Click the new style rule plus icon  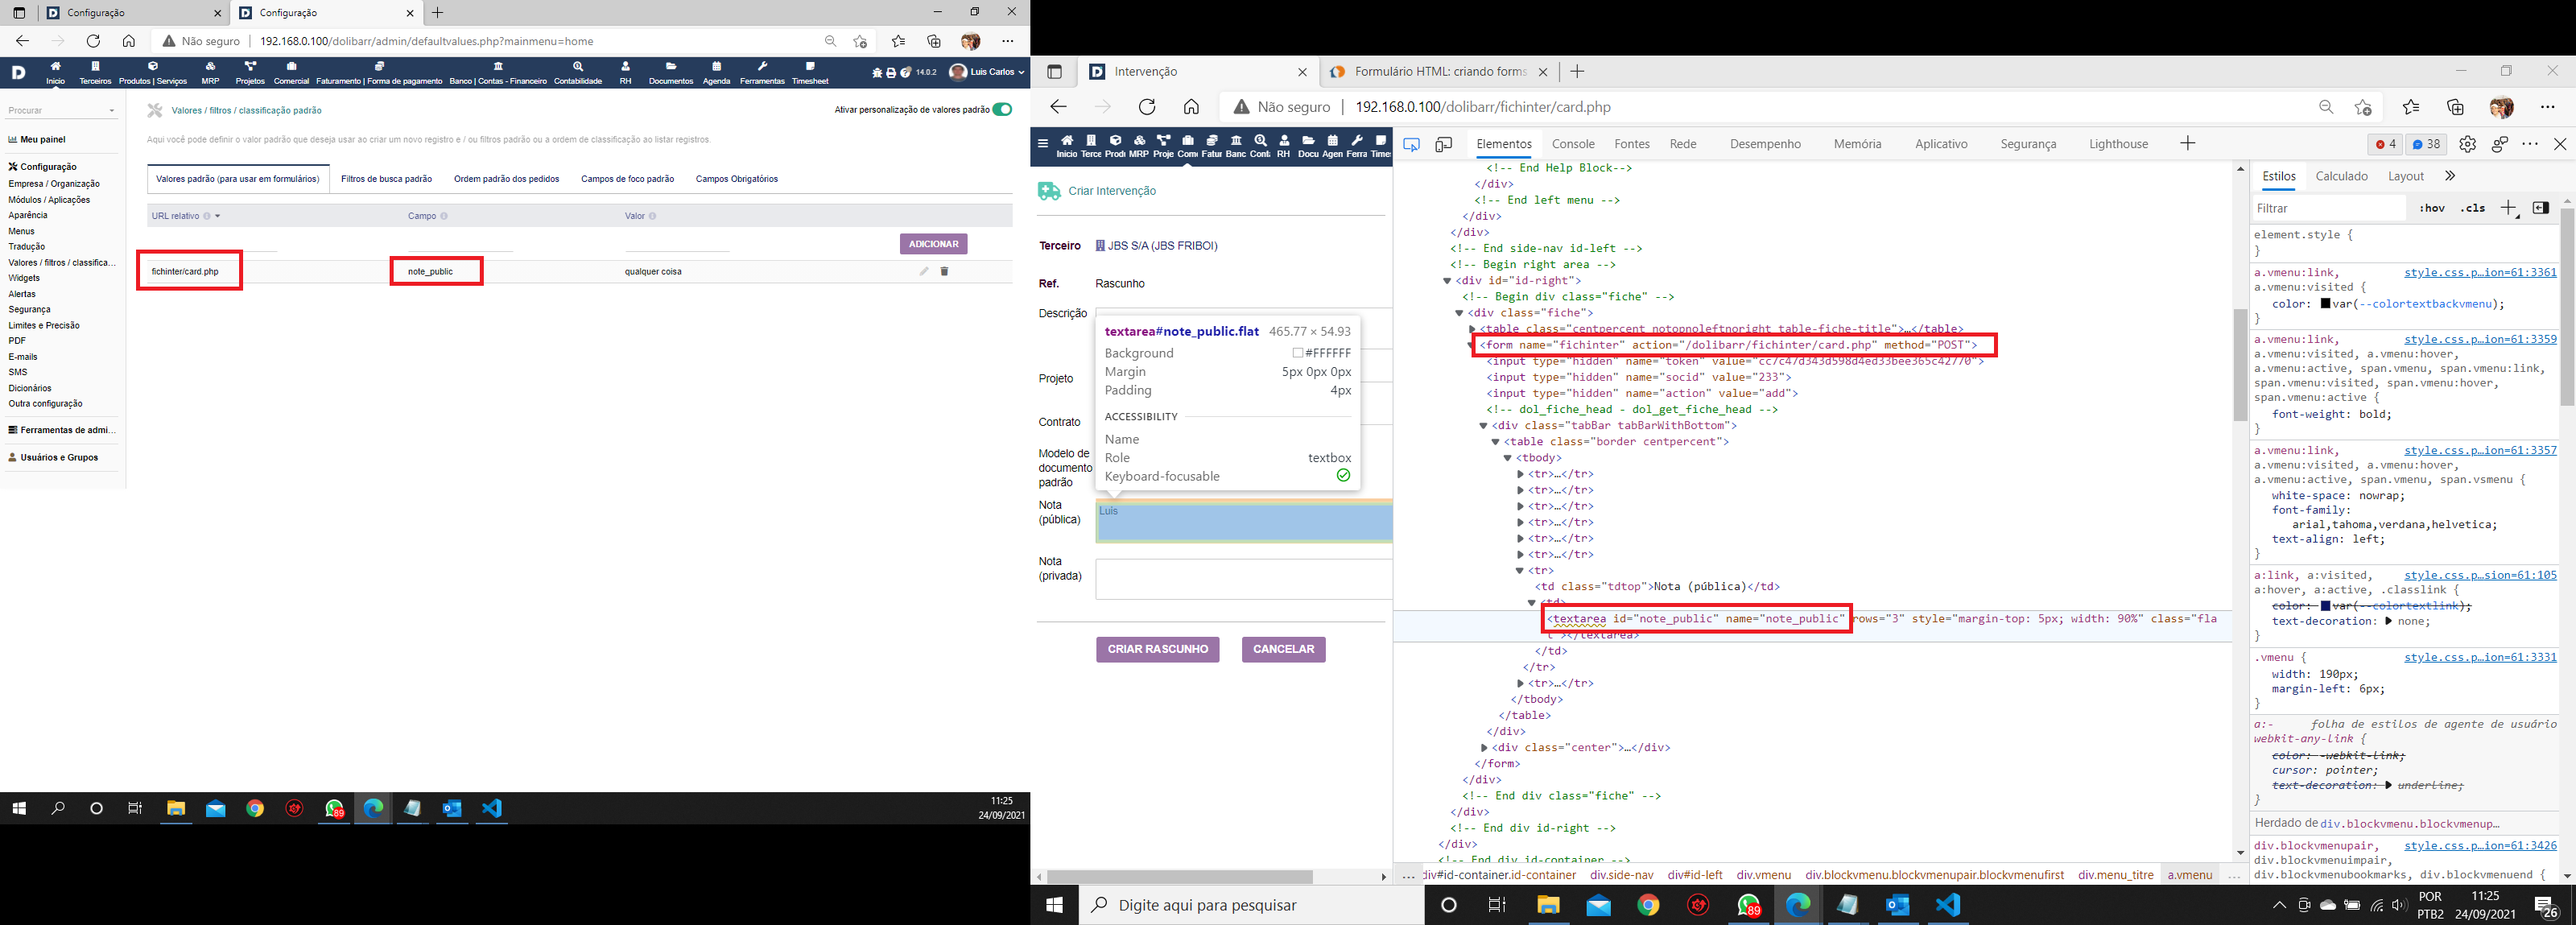point(2509,208)
